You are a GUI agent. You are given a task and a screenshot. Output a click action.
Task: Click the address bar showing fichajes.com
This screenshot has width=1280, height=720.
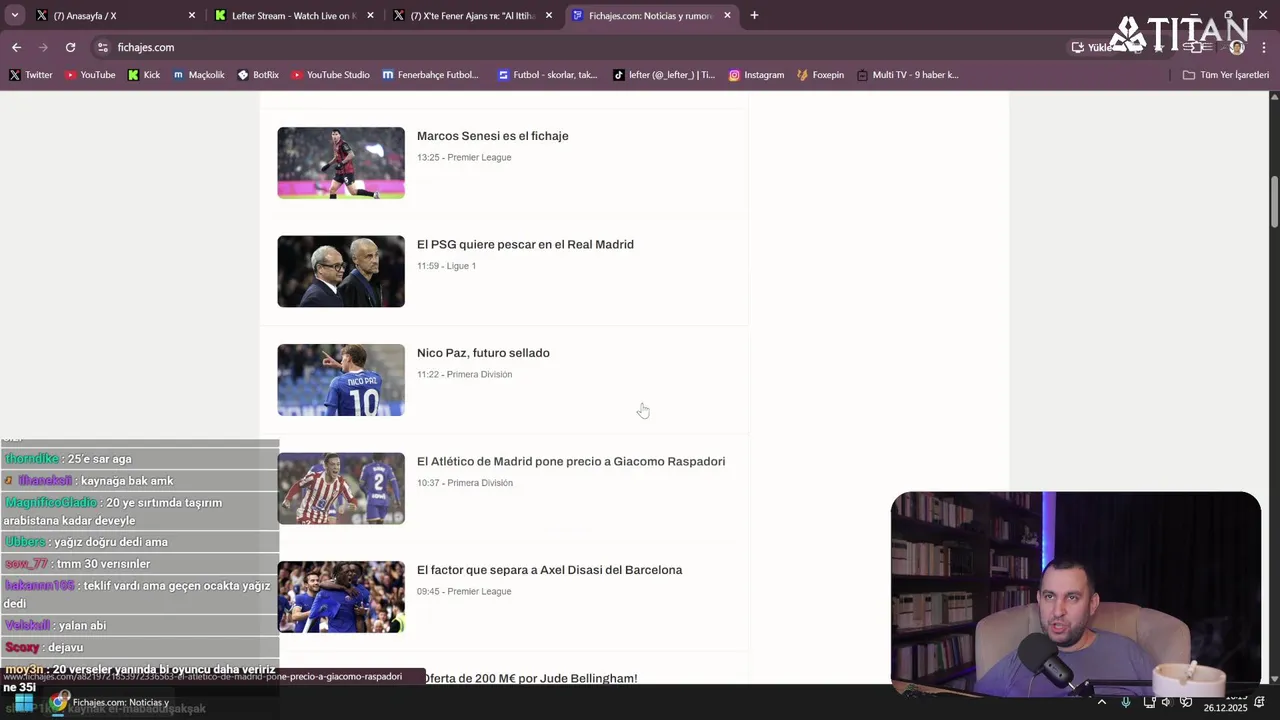click(580, 47)
